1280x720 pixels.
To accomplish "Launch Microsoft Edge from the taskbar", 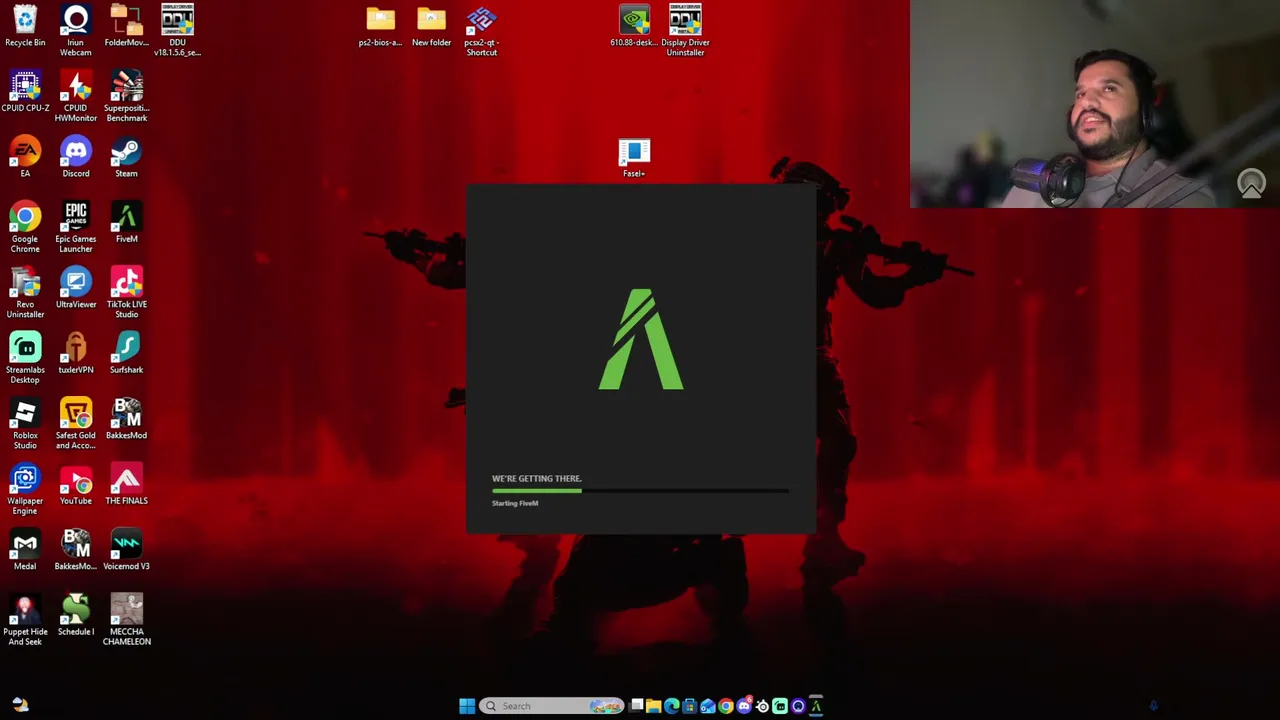I will 671,706.
